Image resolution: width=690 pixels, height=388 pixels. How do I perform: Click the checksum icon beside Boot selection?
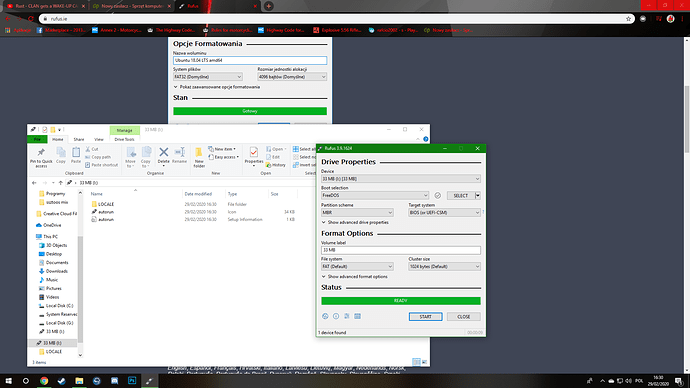pyautogui.click(x=437, y=195)
